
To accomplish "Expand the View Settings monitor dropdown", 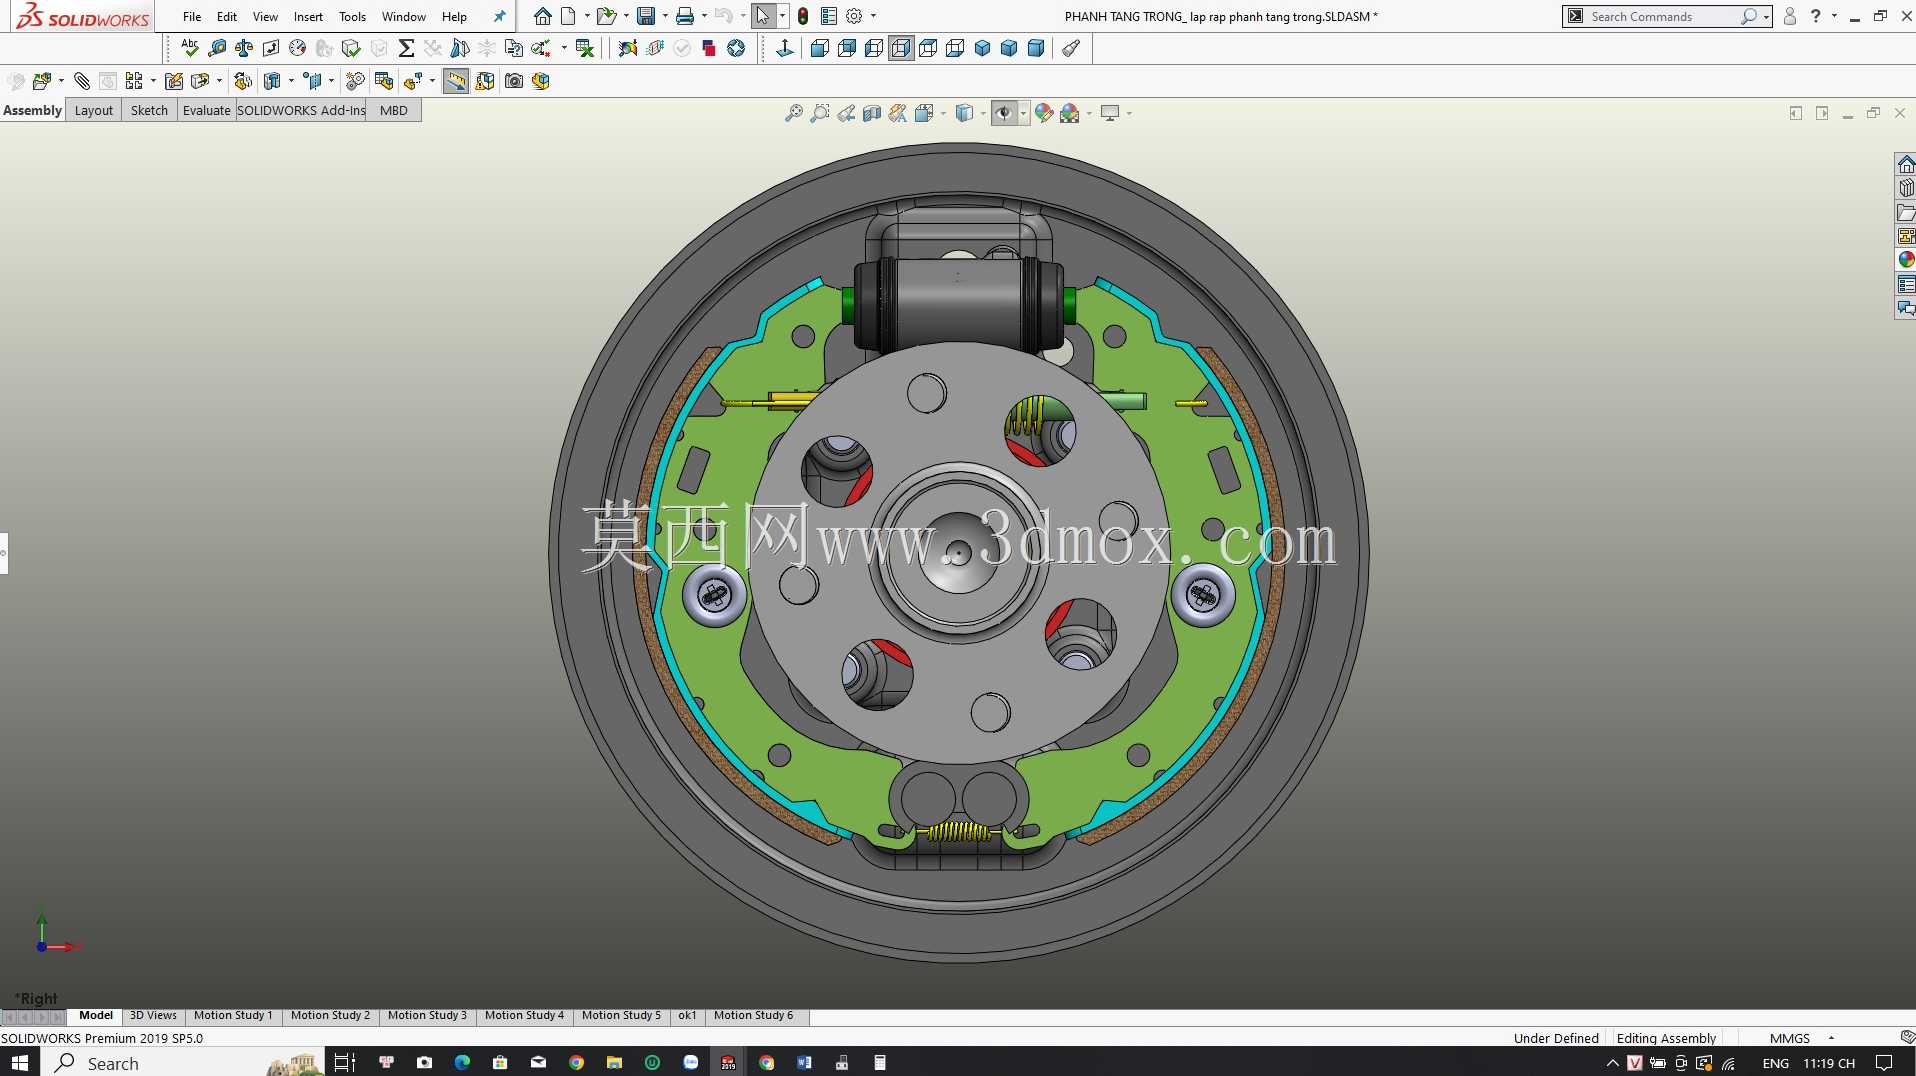I will point(1129,113).
